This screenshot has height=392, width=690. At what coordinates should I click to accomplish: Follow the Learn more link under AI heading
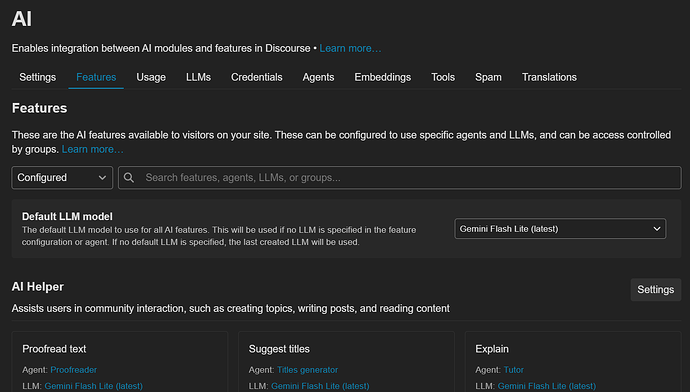(350, 48)
